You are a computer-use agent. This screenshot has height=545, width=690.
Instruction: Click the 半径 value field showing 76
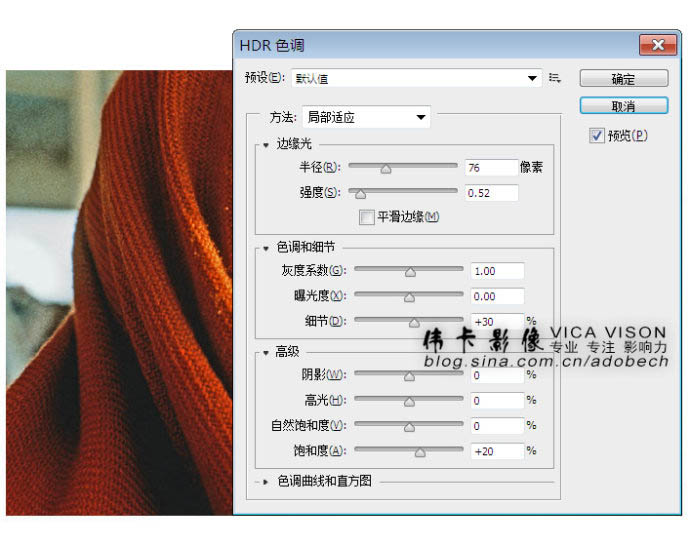pos(490,168)
